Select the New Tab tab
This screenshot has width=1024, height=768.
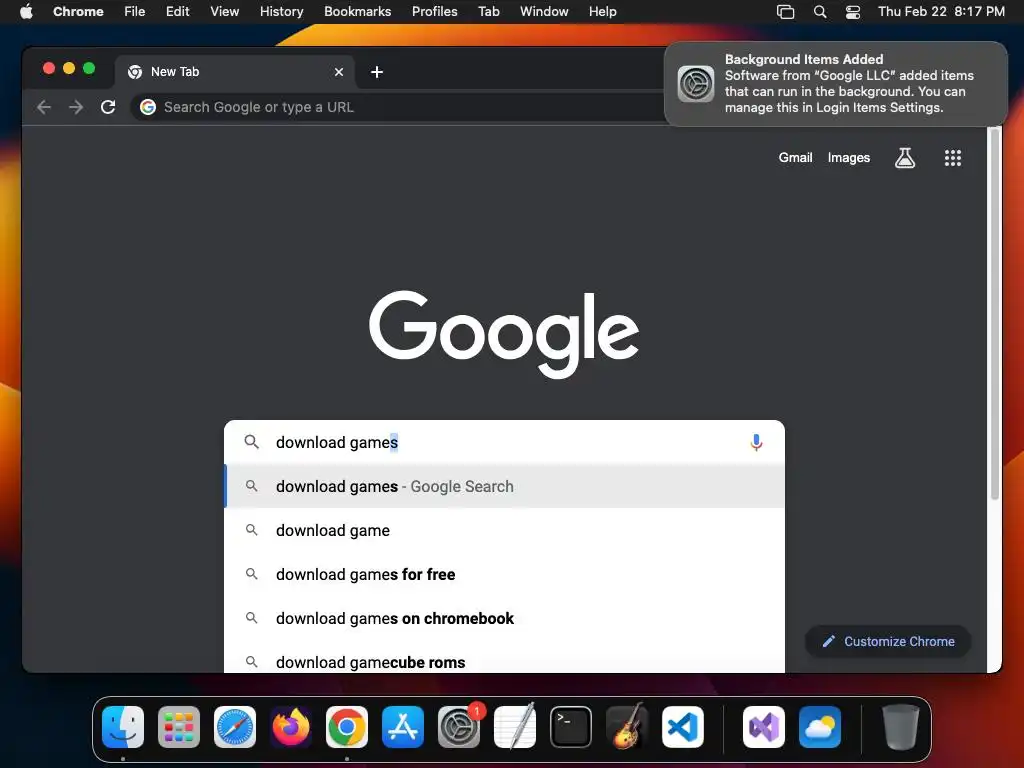(235, 72)
